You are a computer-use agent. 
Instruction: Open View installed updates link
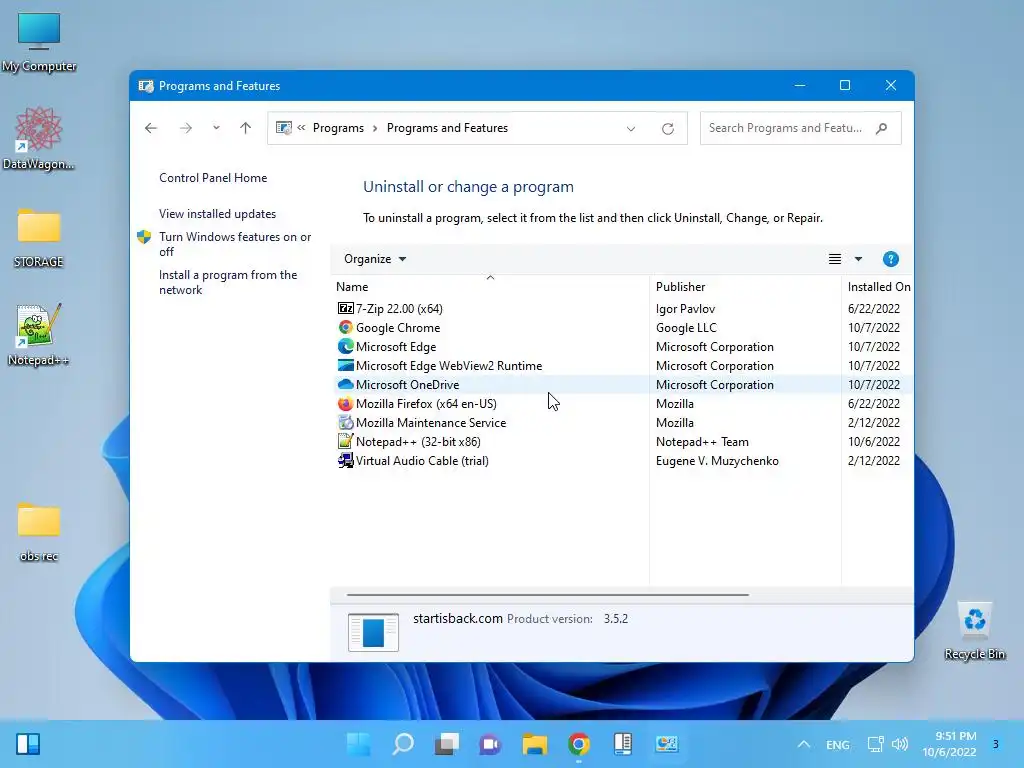click(217, 214)
